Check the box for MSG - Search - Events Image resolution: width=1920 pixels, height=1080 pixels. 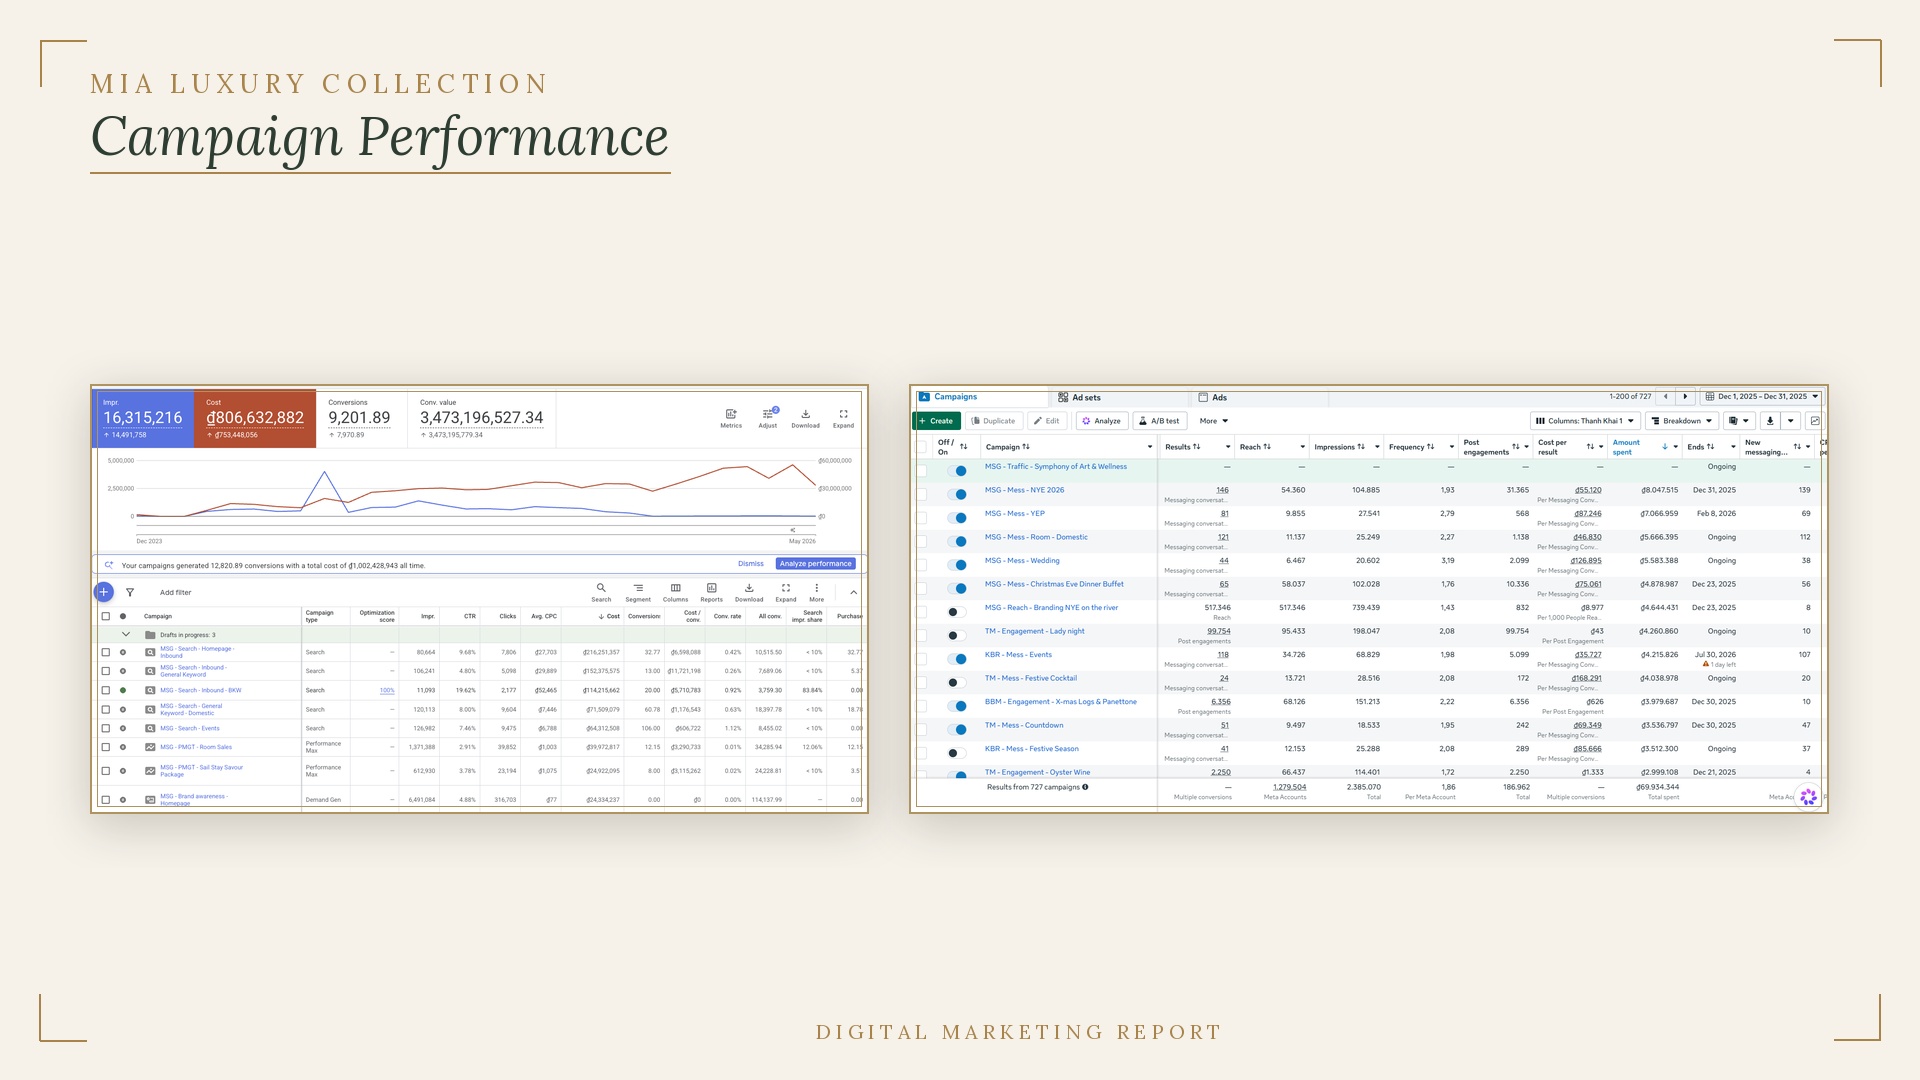point(106,728)
